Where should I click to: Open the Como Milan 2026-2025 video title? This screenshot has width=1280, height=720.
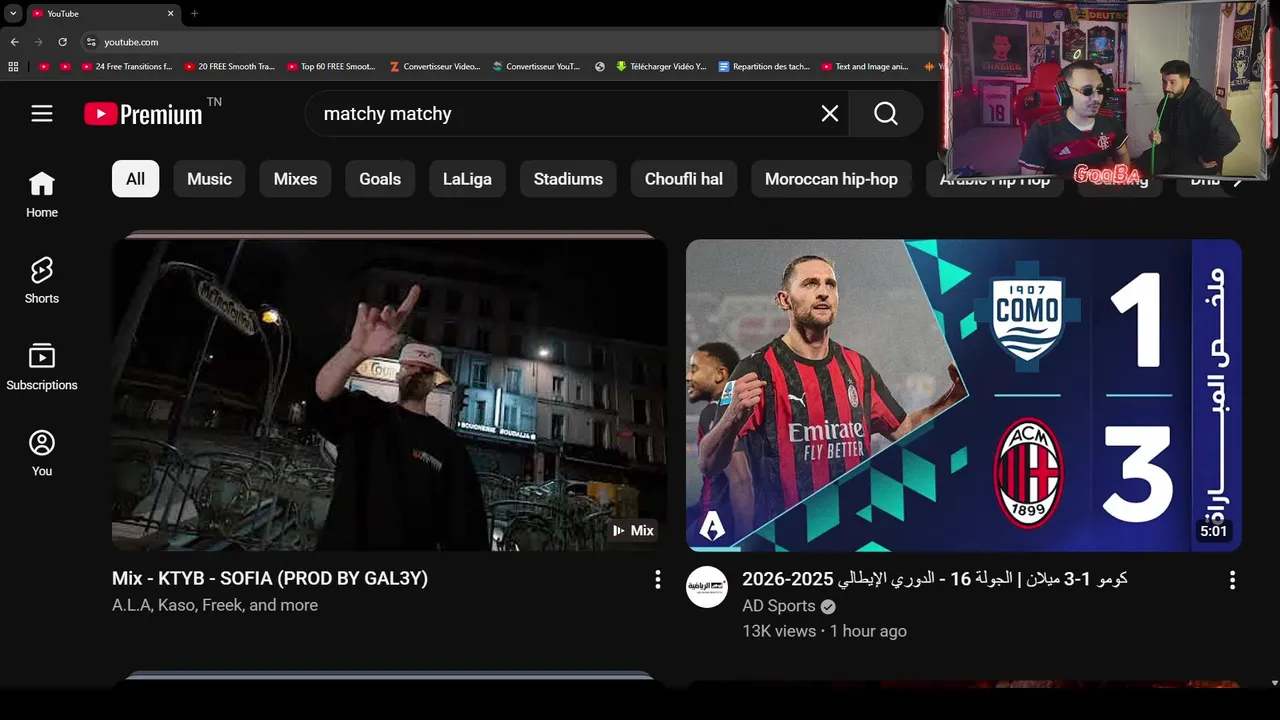pos(935,578)
